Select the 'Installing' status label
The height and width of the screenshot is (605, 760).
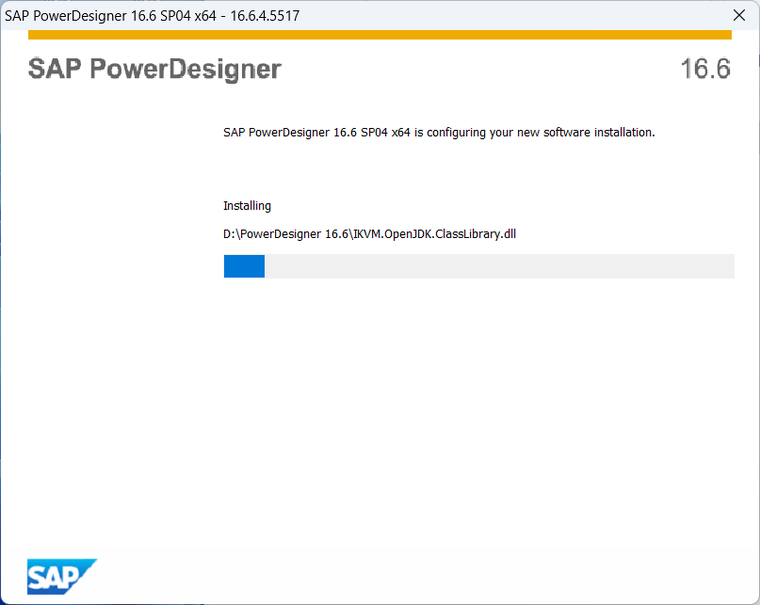click(247, 206)
